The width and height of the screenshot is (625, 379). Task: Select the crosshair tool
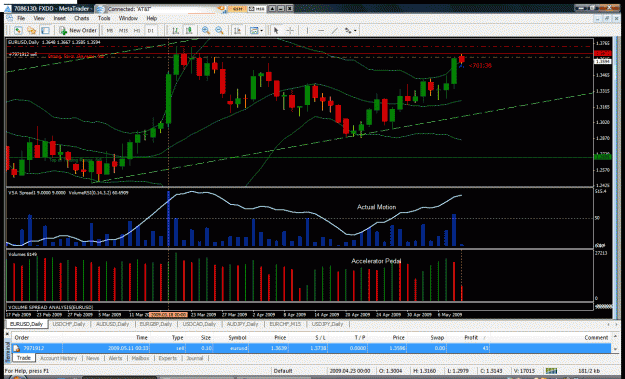[x=290, y=30]
